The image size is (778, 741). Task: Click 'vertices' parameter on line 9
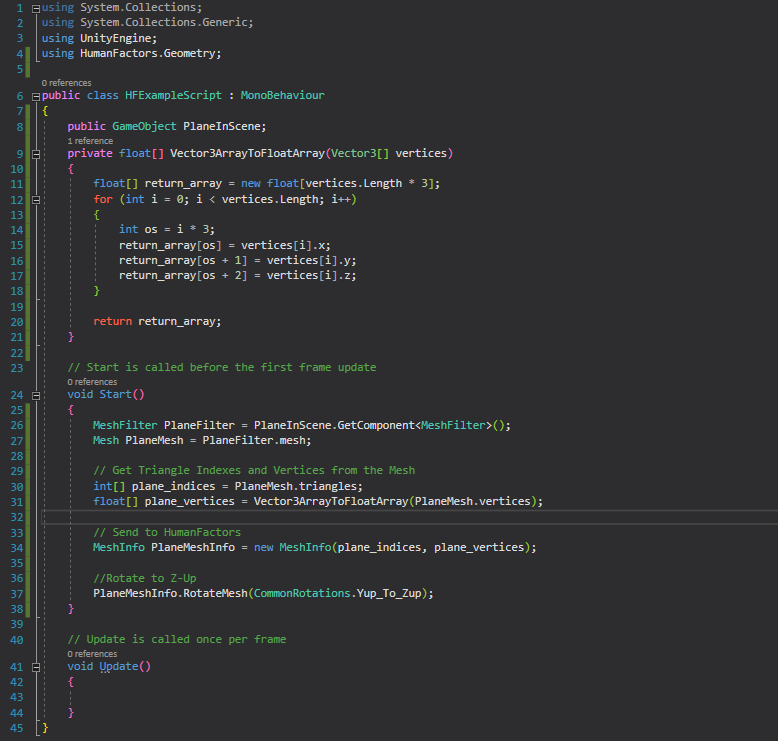click(x=421, y=153)
